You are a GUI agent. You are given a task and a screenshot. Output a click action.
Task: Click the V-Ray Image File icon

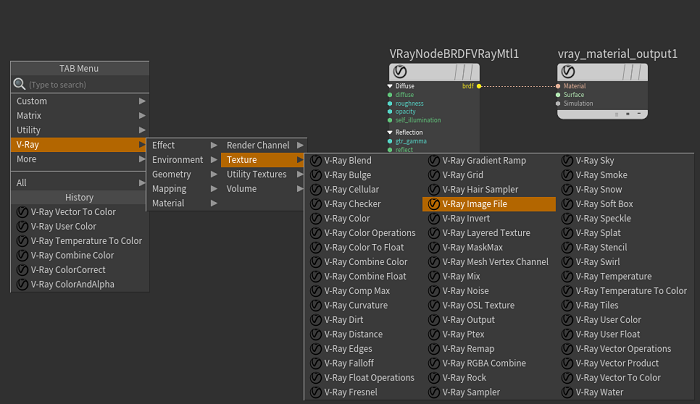pos(434,204)
